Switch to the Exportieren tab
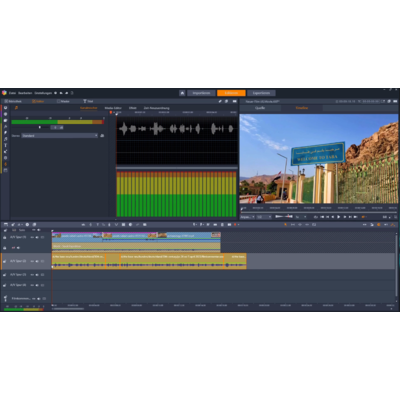 click(261, 93)
